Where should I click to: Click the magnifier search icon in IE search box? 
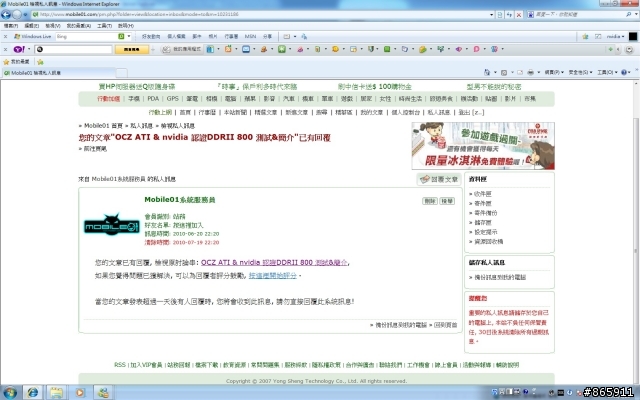click(628, 14)
